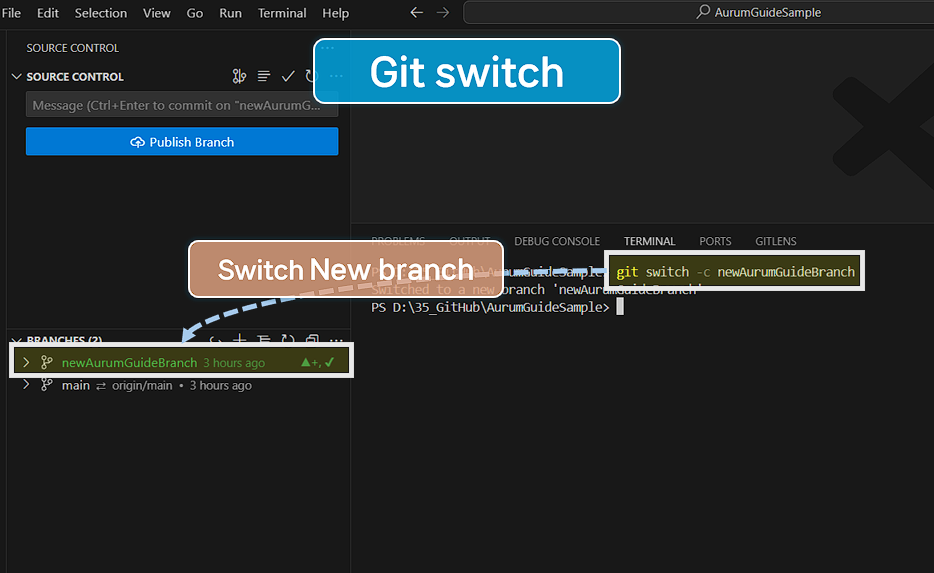Click the AurumGuideSample command center search box

click(698, 12)
